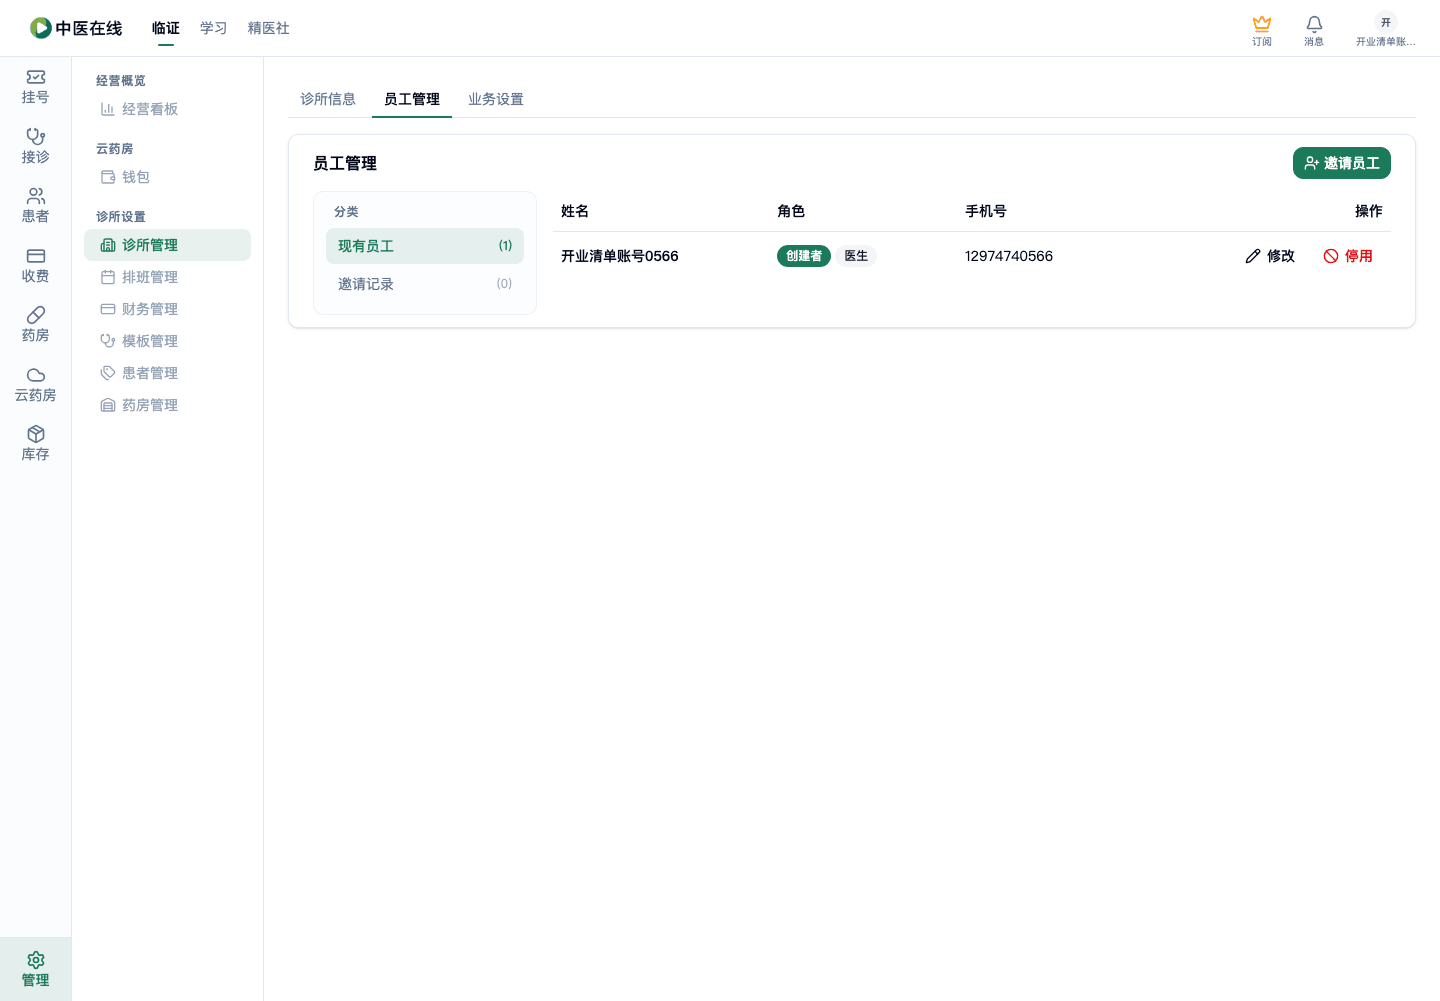This screenshot has width=1440, height=1001.
Task: Click 修改 for 开业清单账号0566
Action: (1270, 256)
